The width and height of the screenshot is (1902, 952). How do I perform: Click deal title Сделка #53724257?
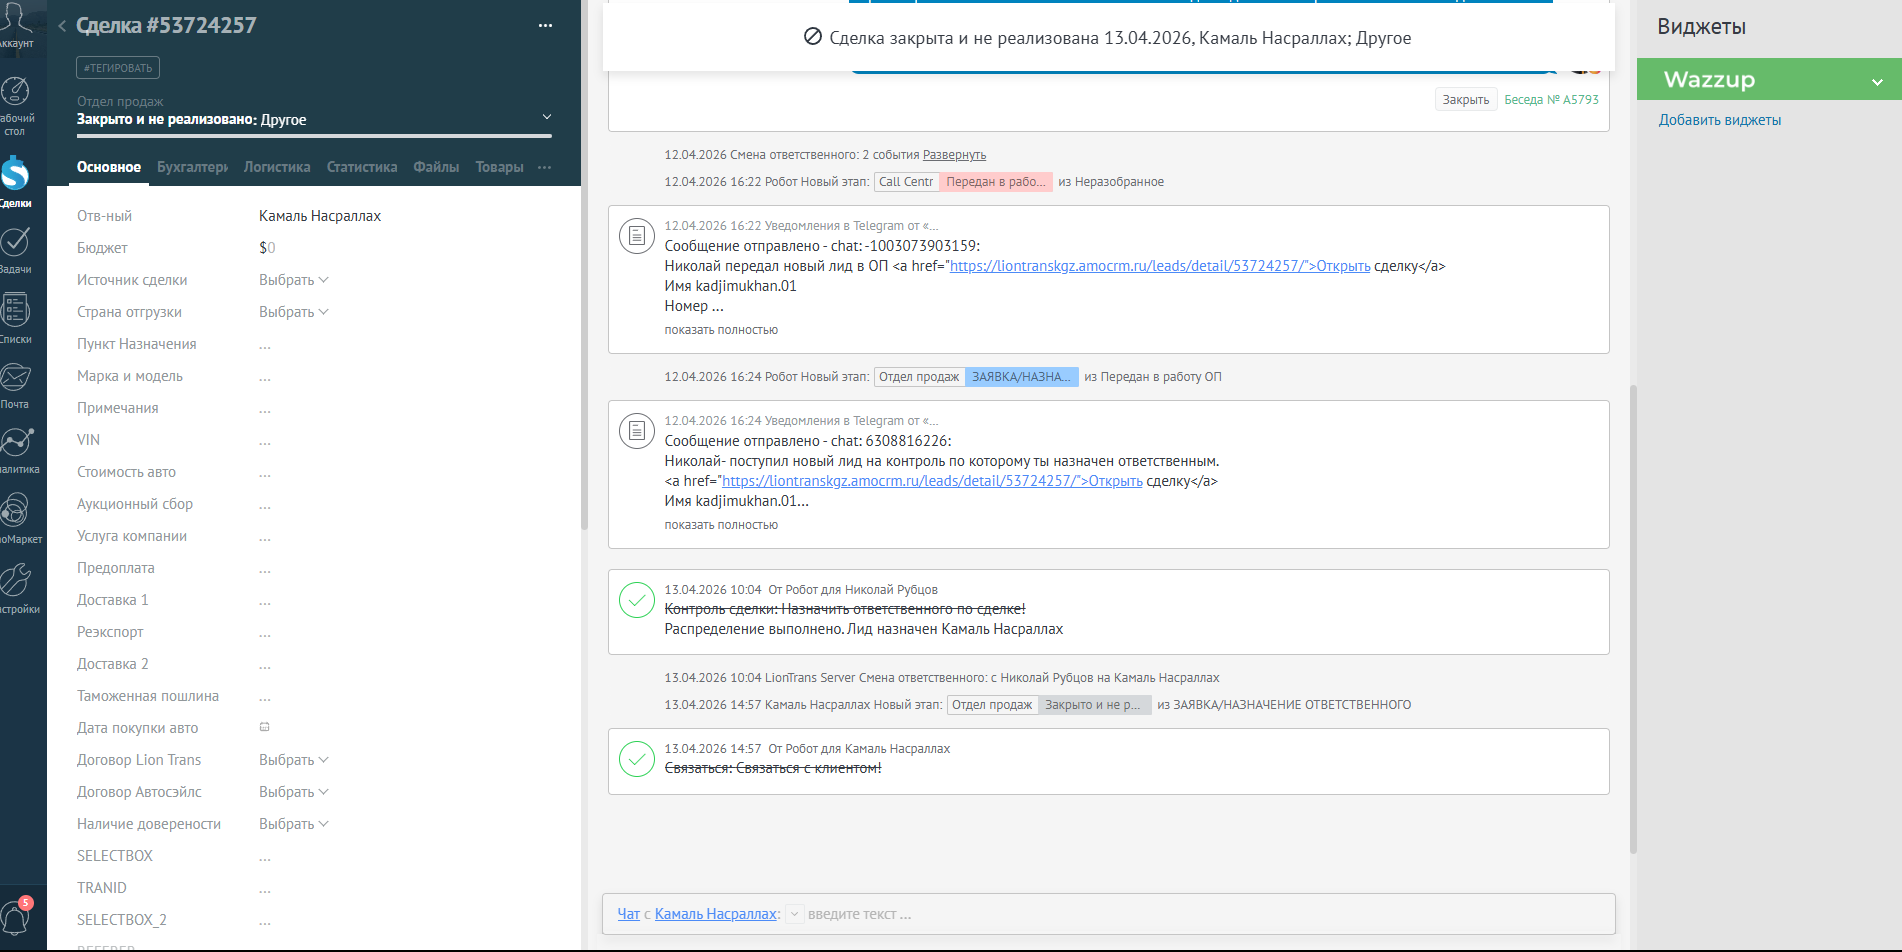(x=166, y=26)
